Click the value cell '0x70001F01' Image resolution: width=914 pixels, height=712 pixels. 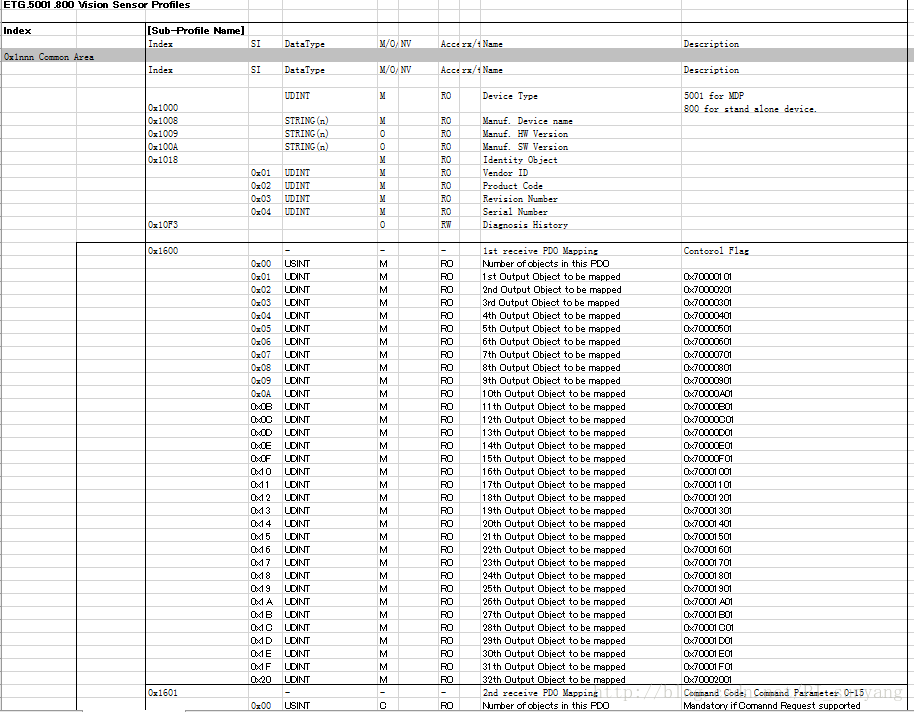click(x=708, y=667)
